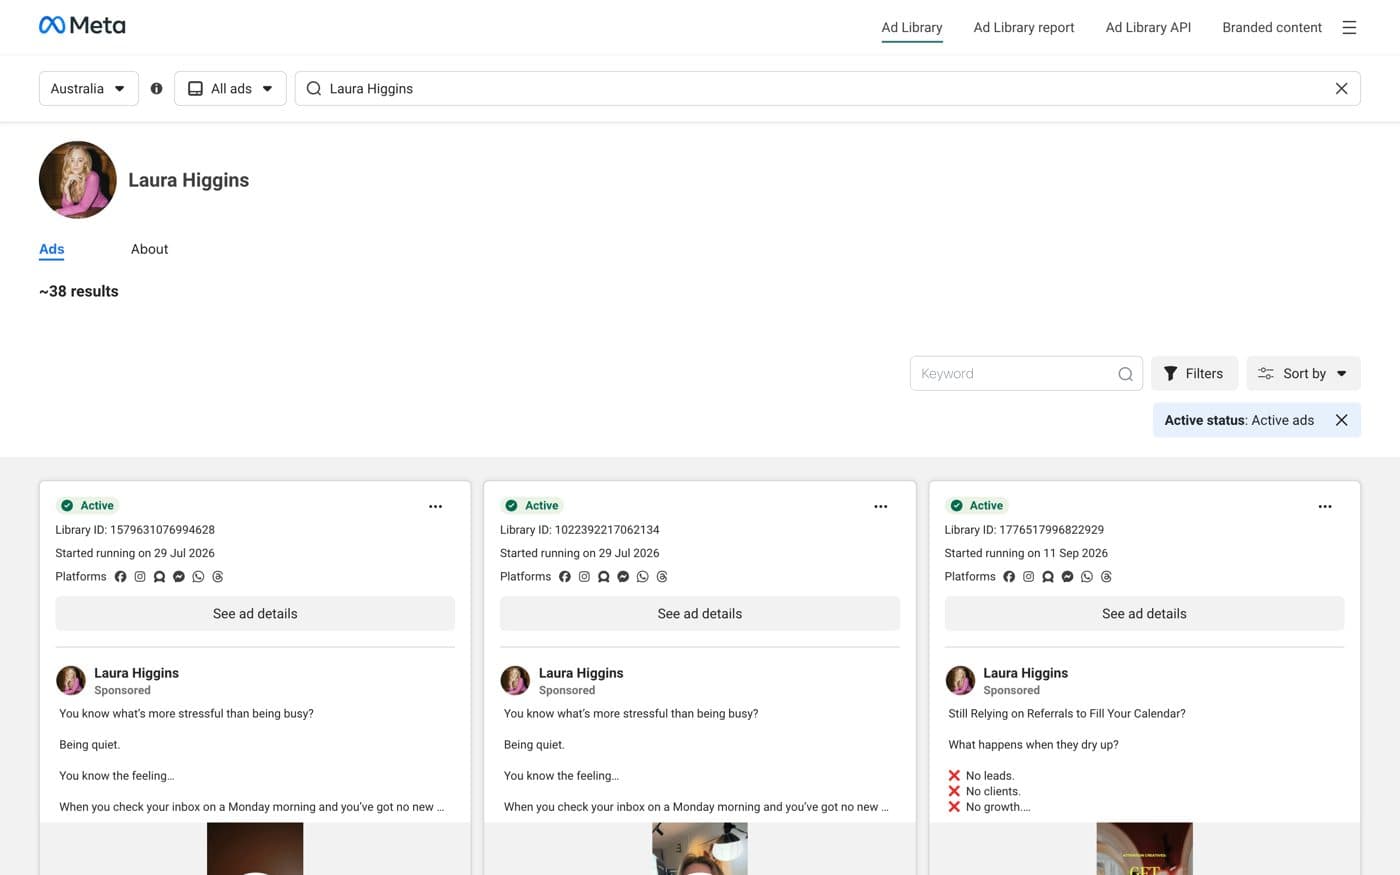This screenshot has width=1400, height=875.
Task: Click the ~38 results count
Action: [79, 291]
